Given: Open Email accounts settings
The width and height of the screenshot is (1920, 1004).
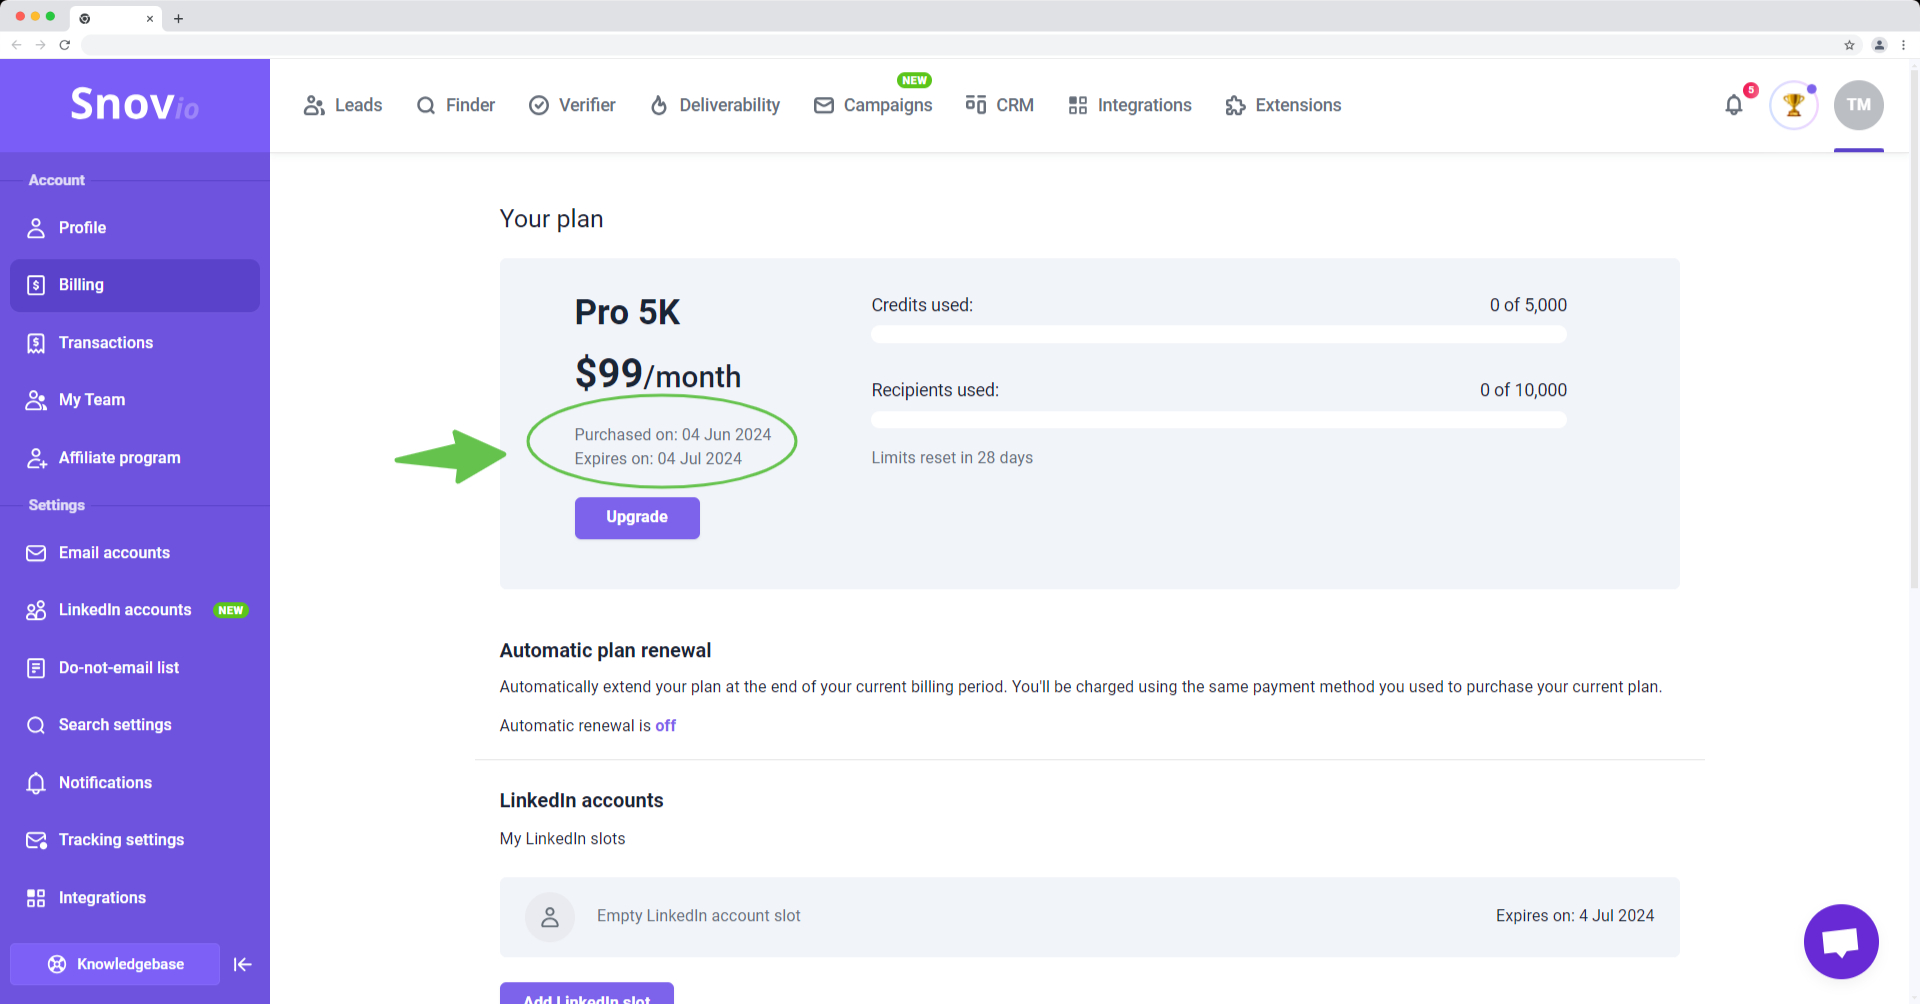Looking at the screenshot, I should [135, 553].
